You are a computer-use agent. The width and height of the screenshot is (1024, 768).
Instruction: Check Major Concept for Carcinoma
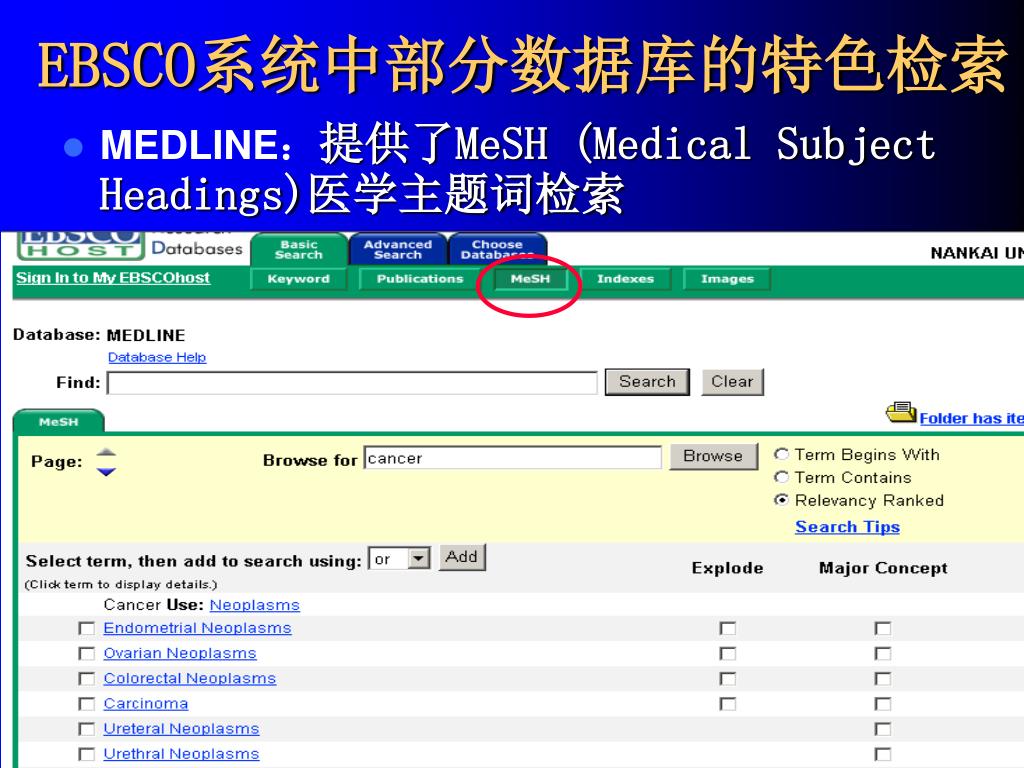point(883,704)
